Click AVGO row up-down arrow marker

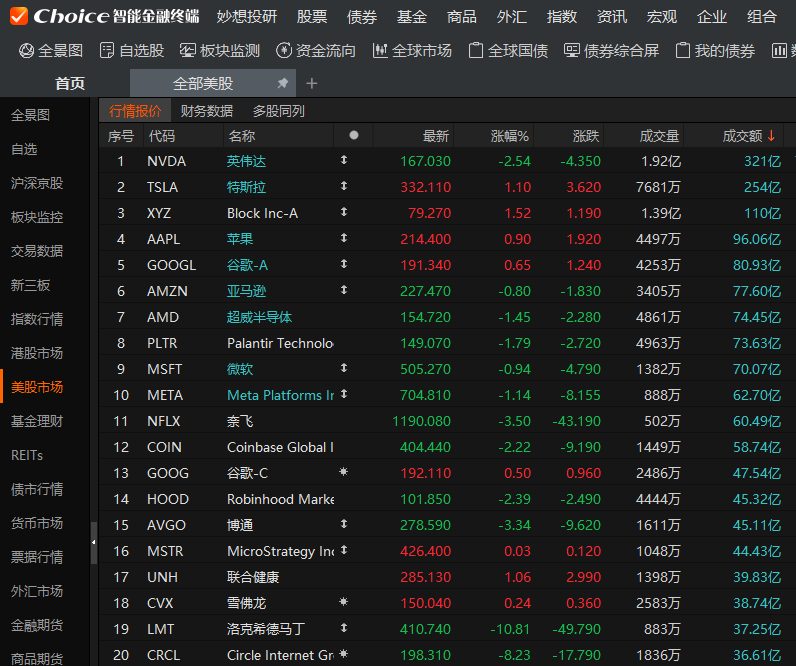344,523
